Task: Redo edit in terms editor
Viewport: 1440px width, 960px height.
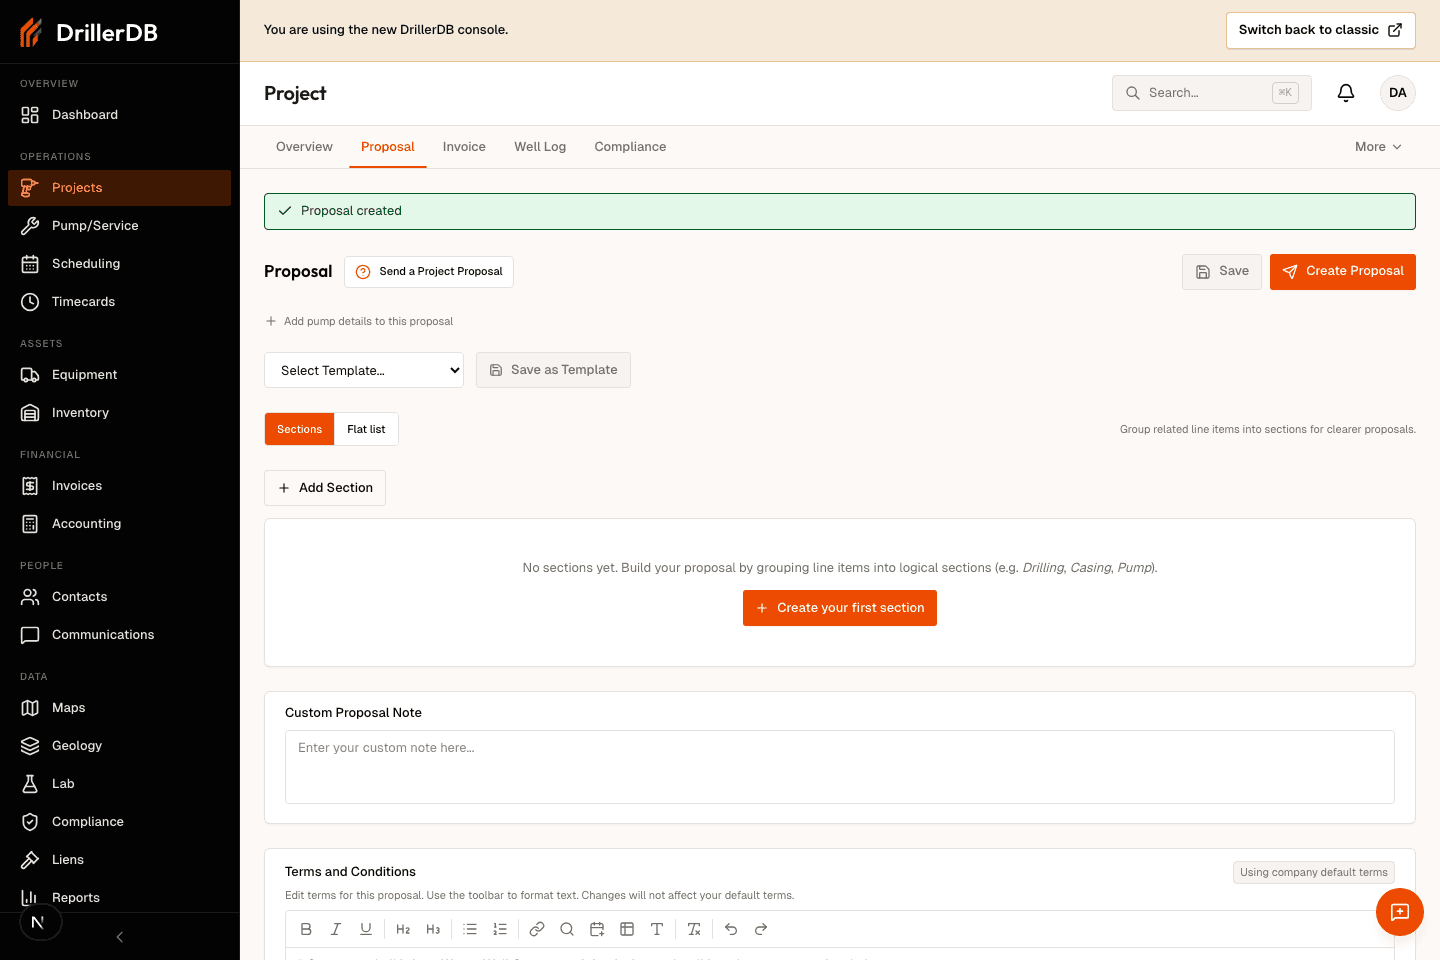Action: pyautogui.click(x=761, y=929)
